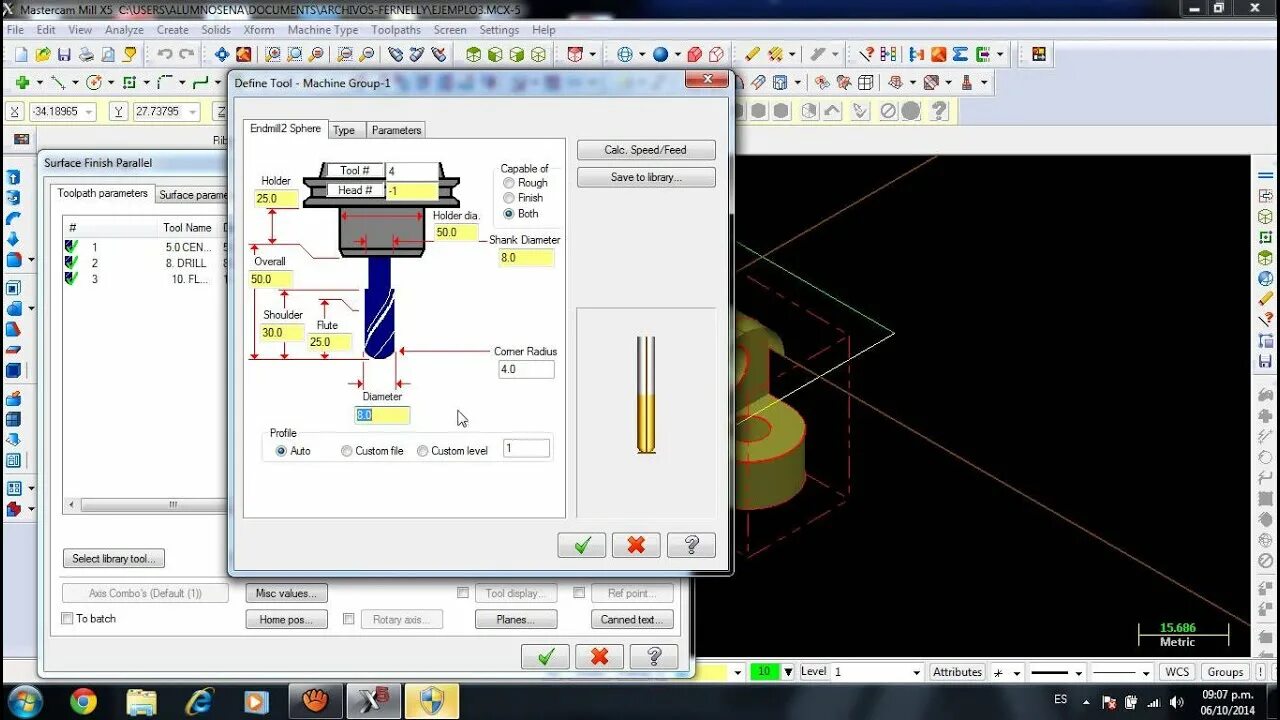Click the Diameter input field
Viewport: 1280px width, 720px height.
click(382, 415)
